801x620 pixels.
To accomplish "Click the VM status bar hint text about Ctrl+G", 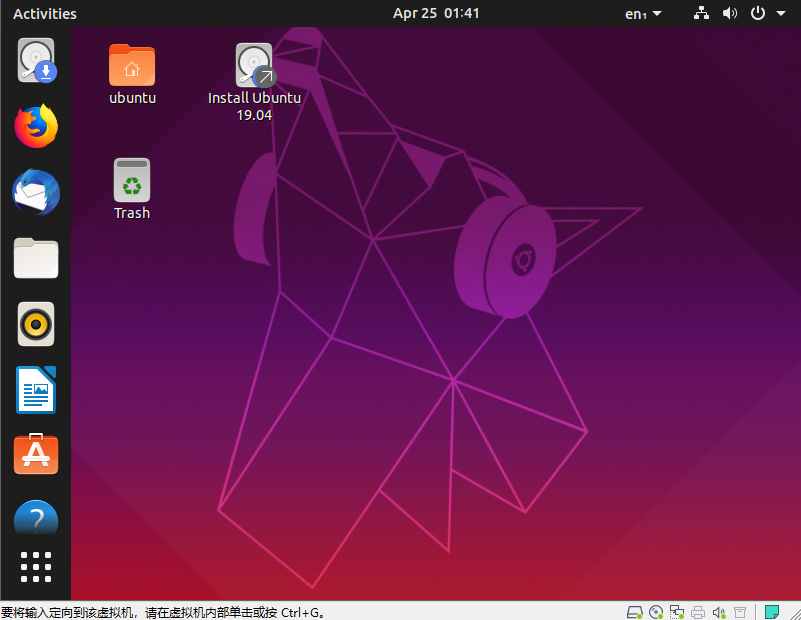I will [x=163, y=612].
